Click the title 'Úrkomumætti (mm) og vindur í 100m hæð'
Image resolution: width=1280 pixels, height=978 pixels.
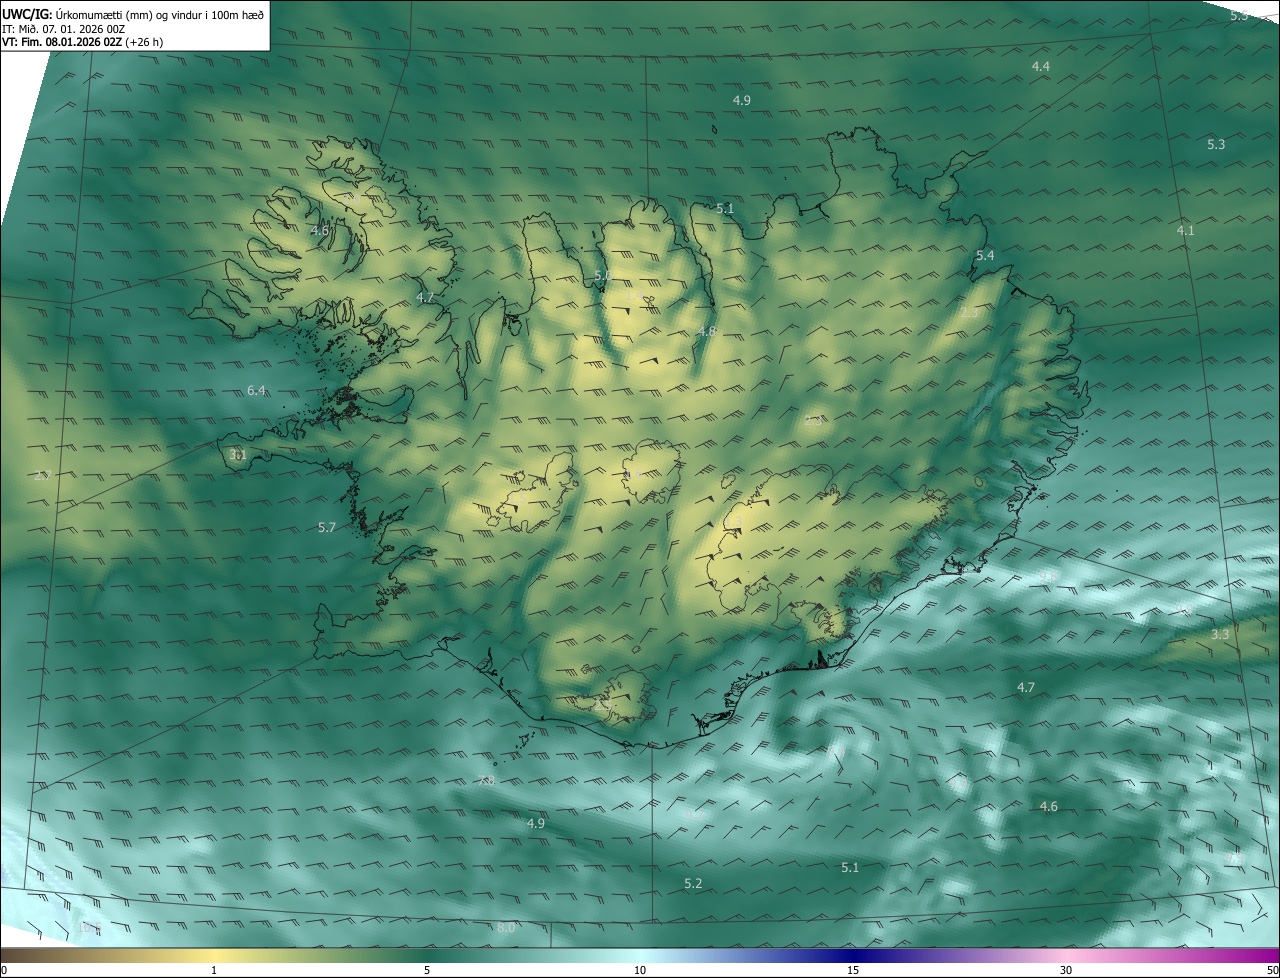point(159,14)
